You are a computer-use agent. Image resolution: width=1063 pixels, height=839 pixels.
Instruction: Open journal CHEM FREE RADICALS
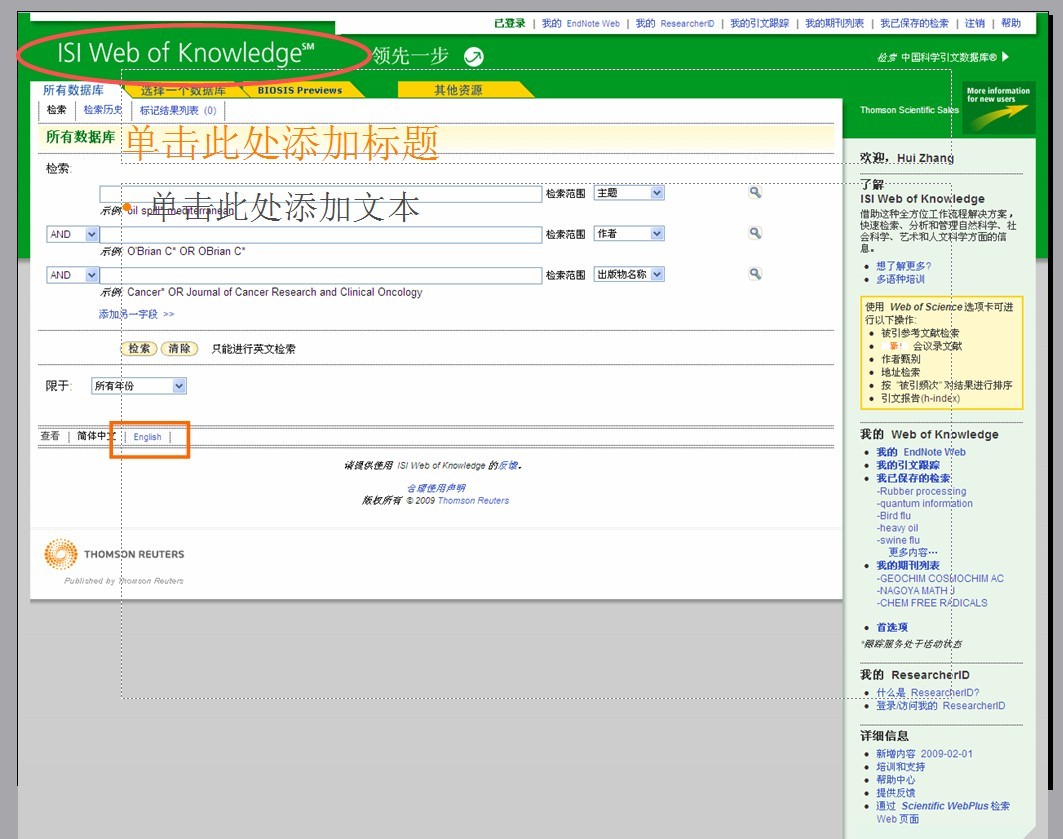[x=932, y=602]
